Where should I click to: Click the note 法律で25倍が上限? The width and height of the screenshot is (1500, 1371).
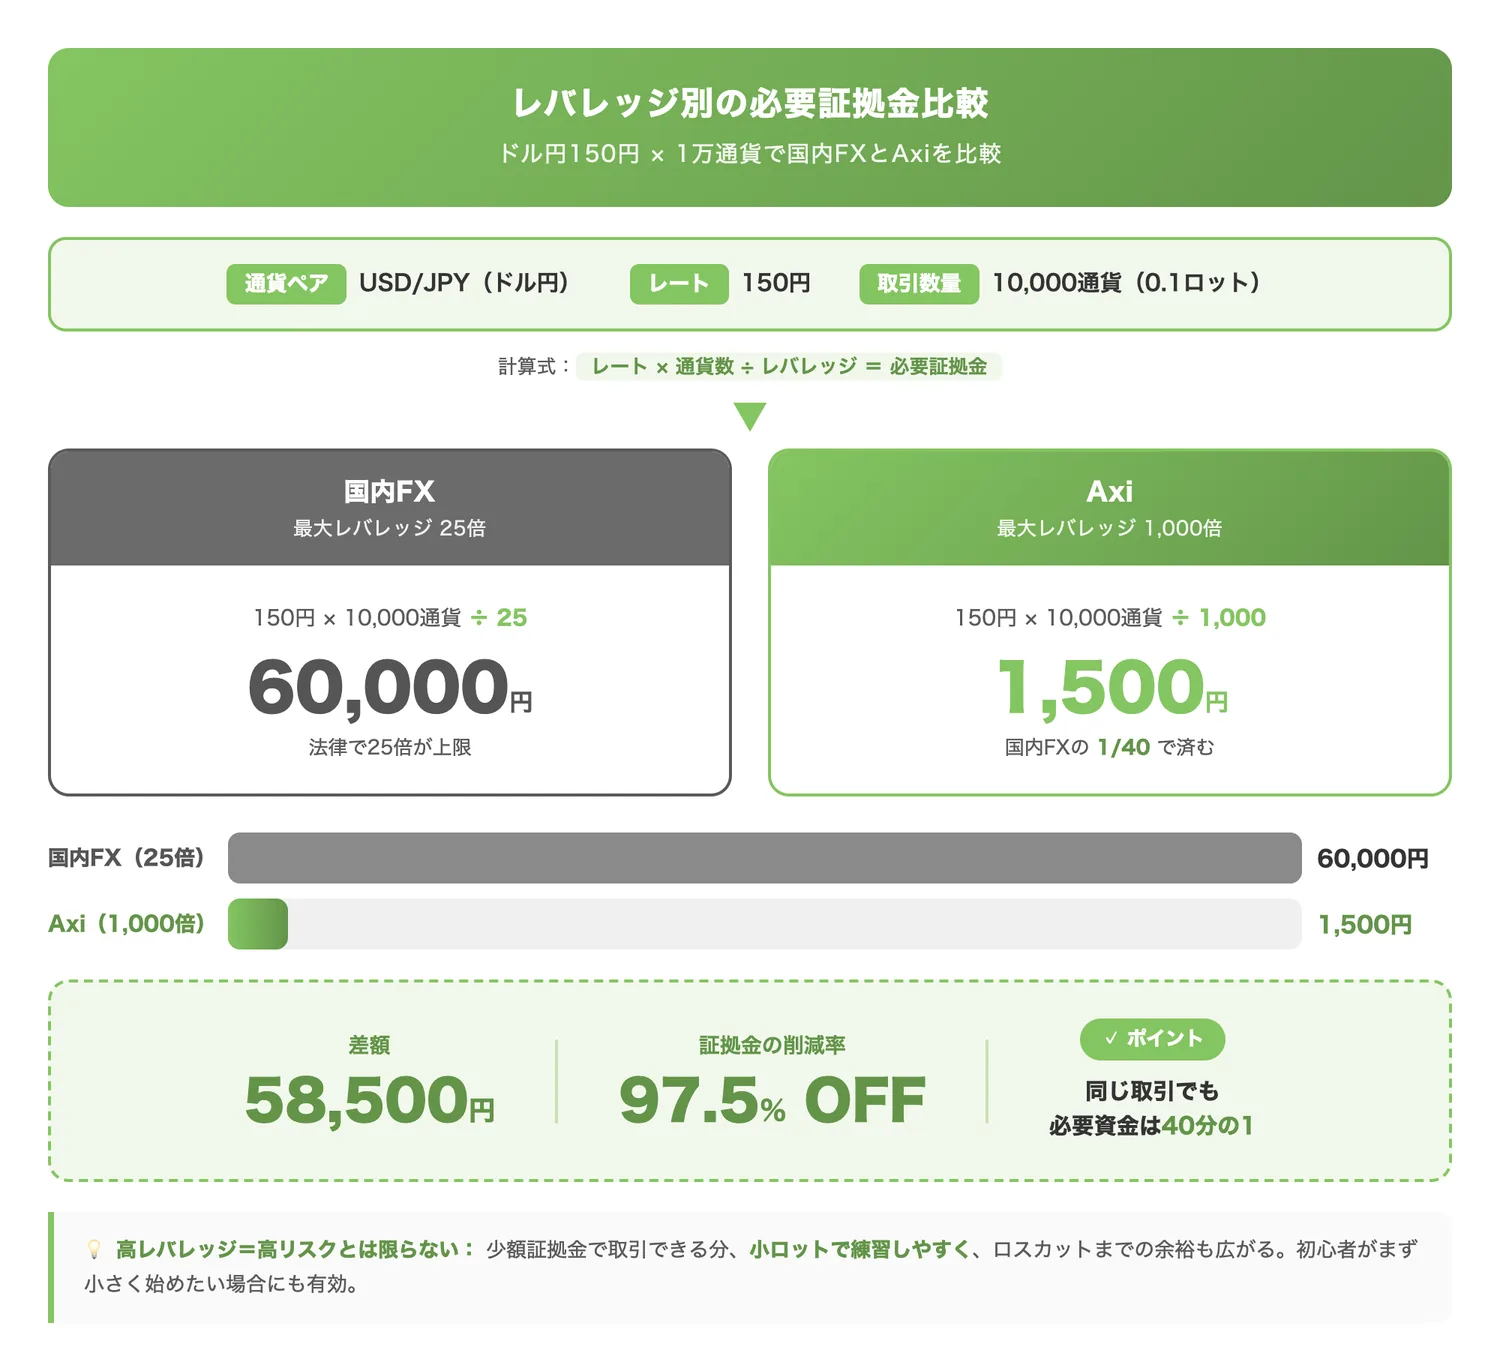click(390, 747)
